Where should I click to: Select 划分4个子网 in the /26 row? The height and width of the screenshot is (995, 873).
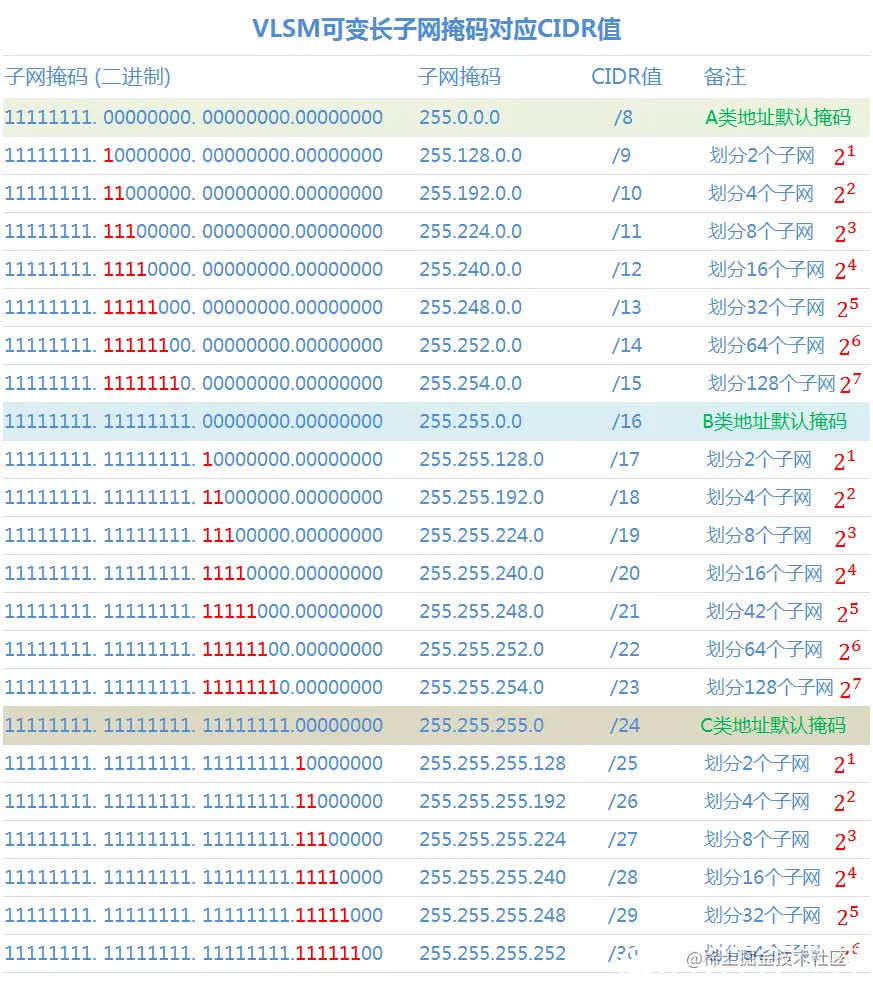[x=757, y=801]
